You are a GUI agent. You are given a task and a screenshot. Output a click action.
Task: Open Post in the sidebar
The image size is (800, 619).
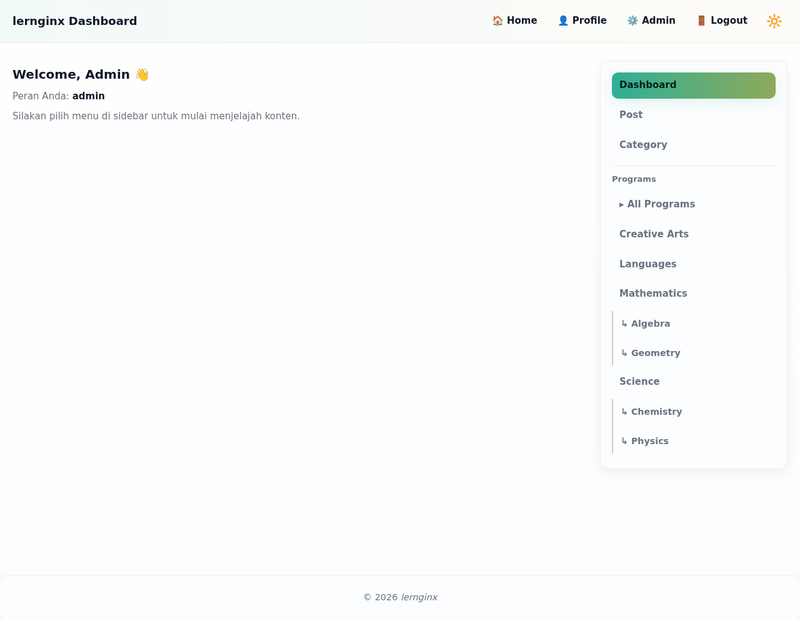coord(693,115)
